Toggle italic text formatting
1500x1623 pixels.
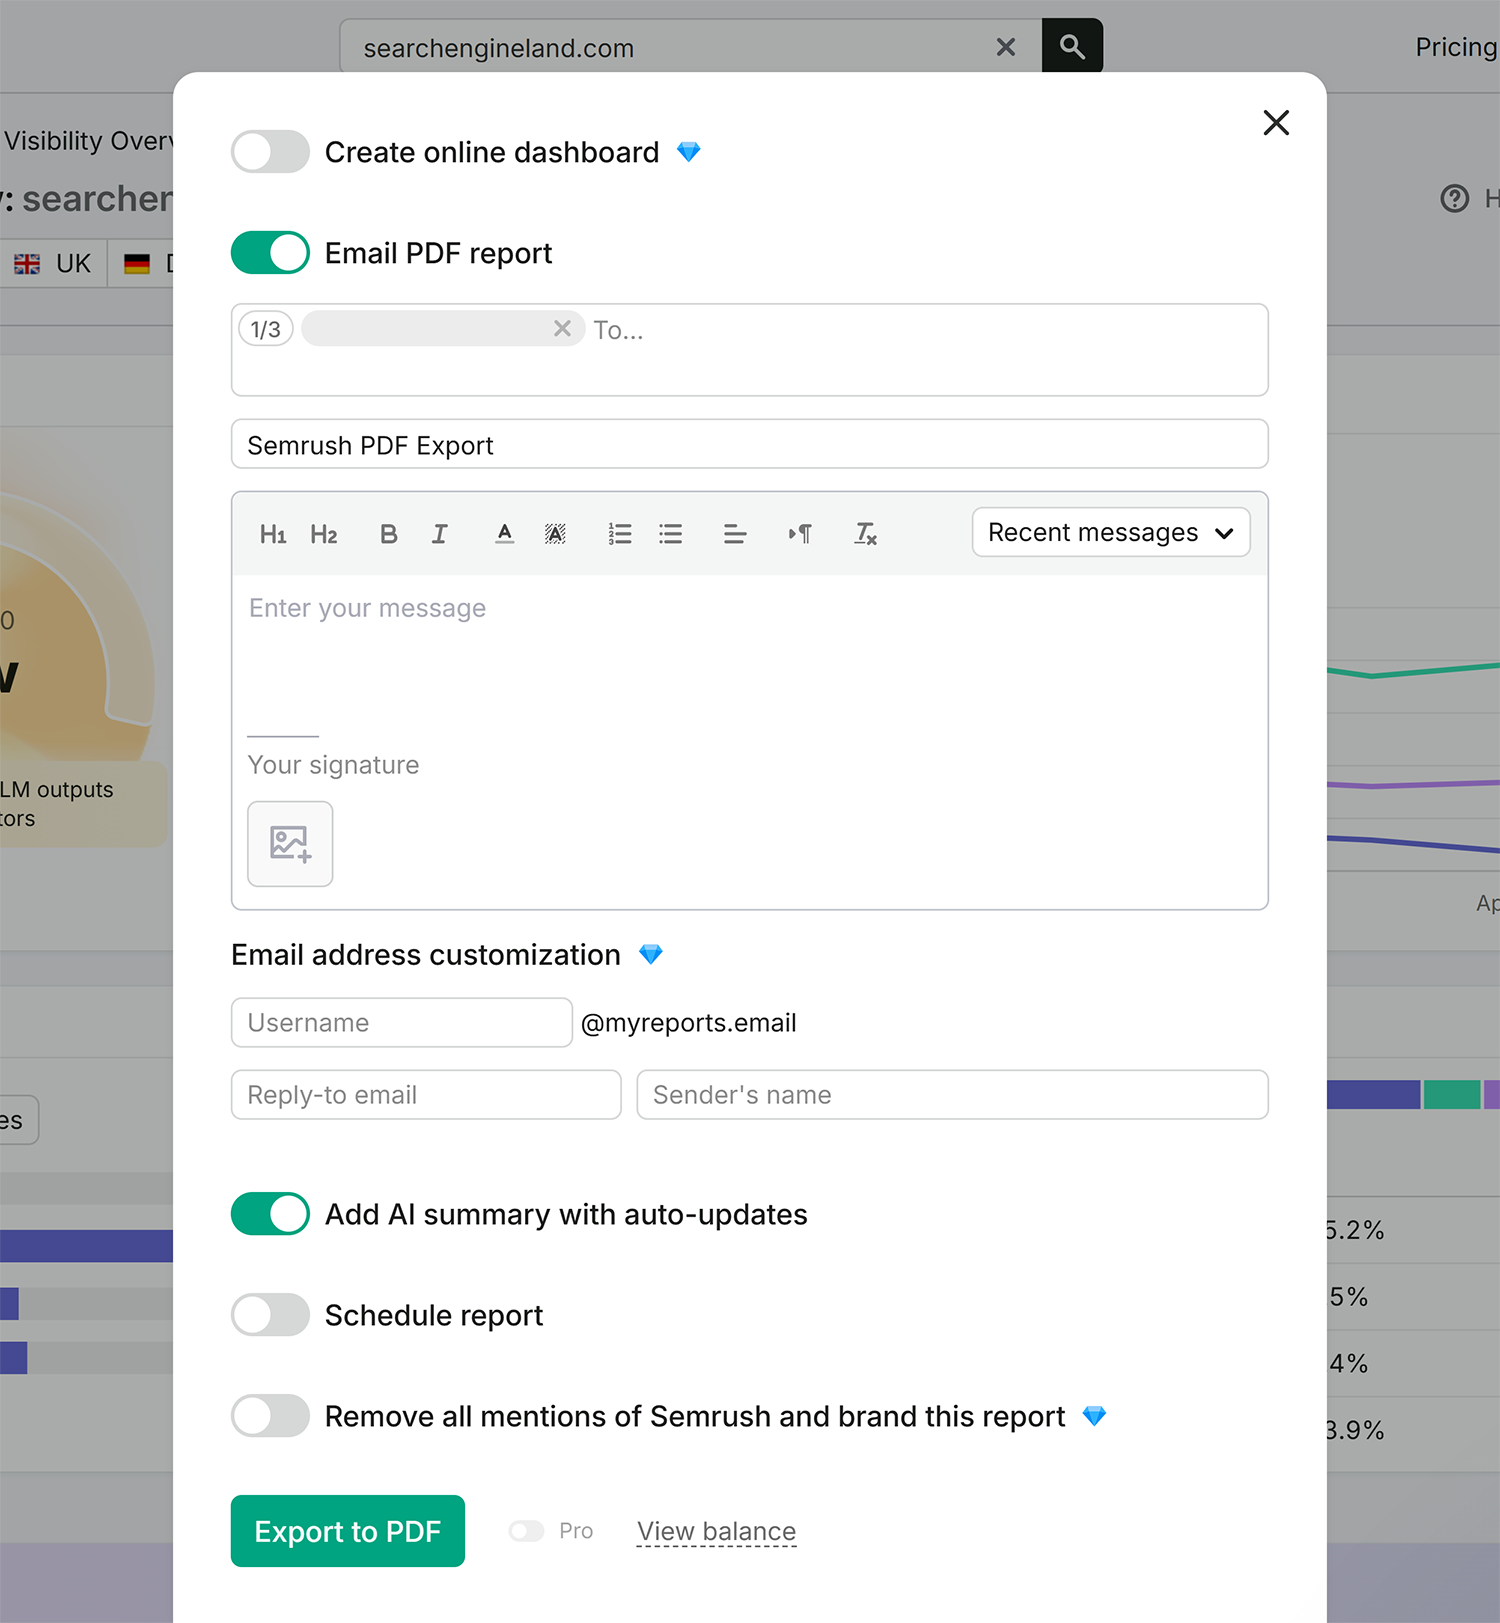[439, 534]
